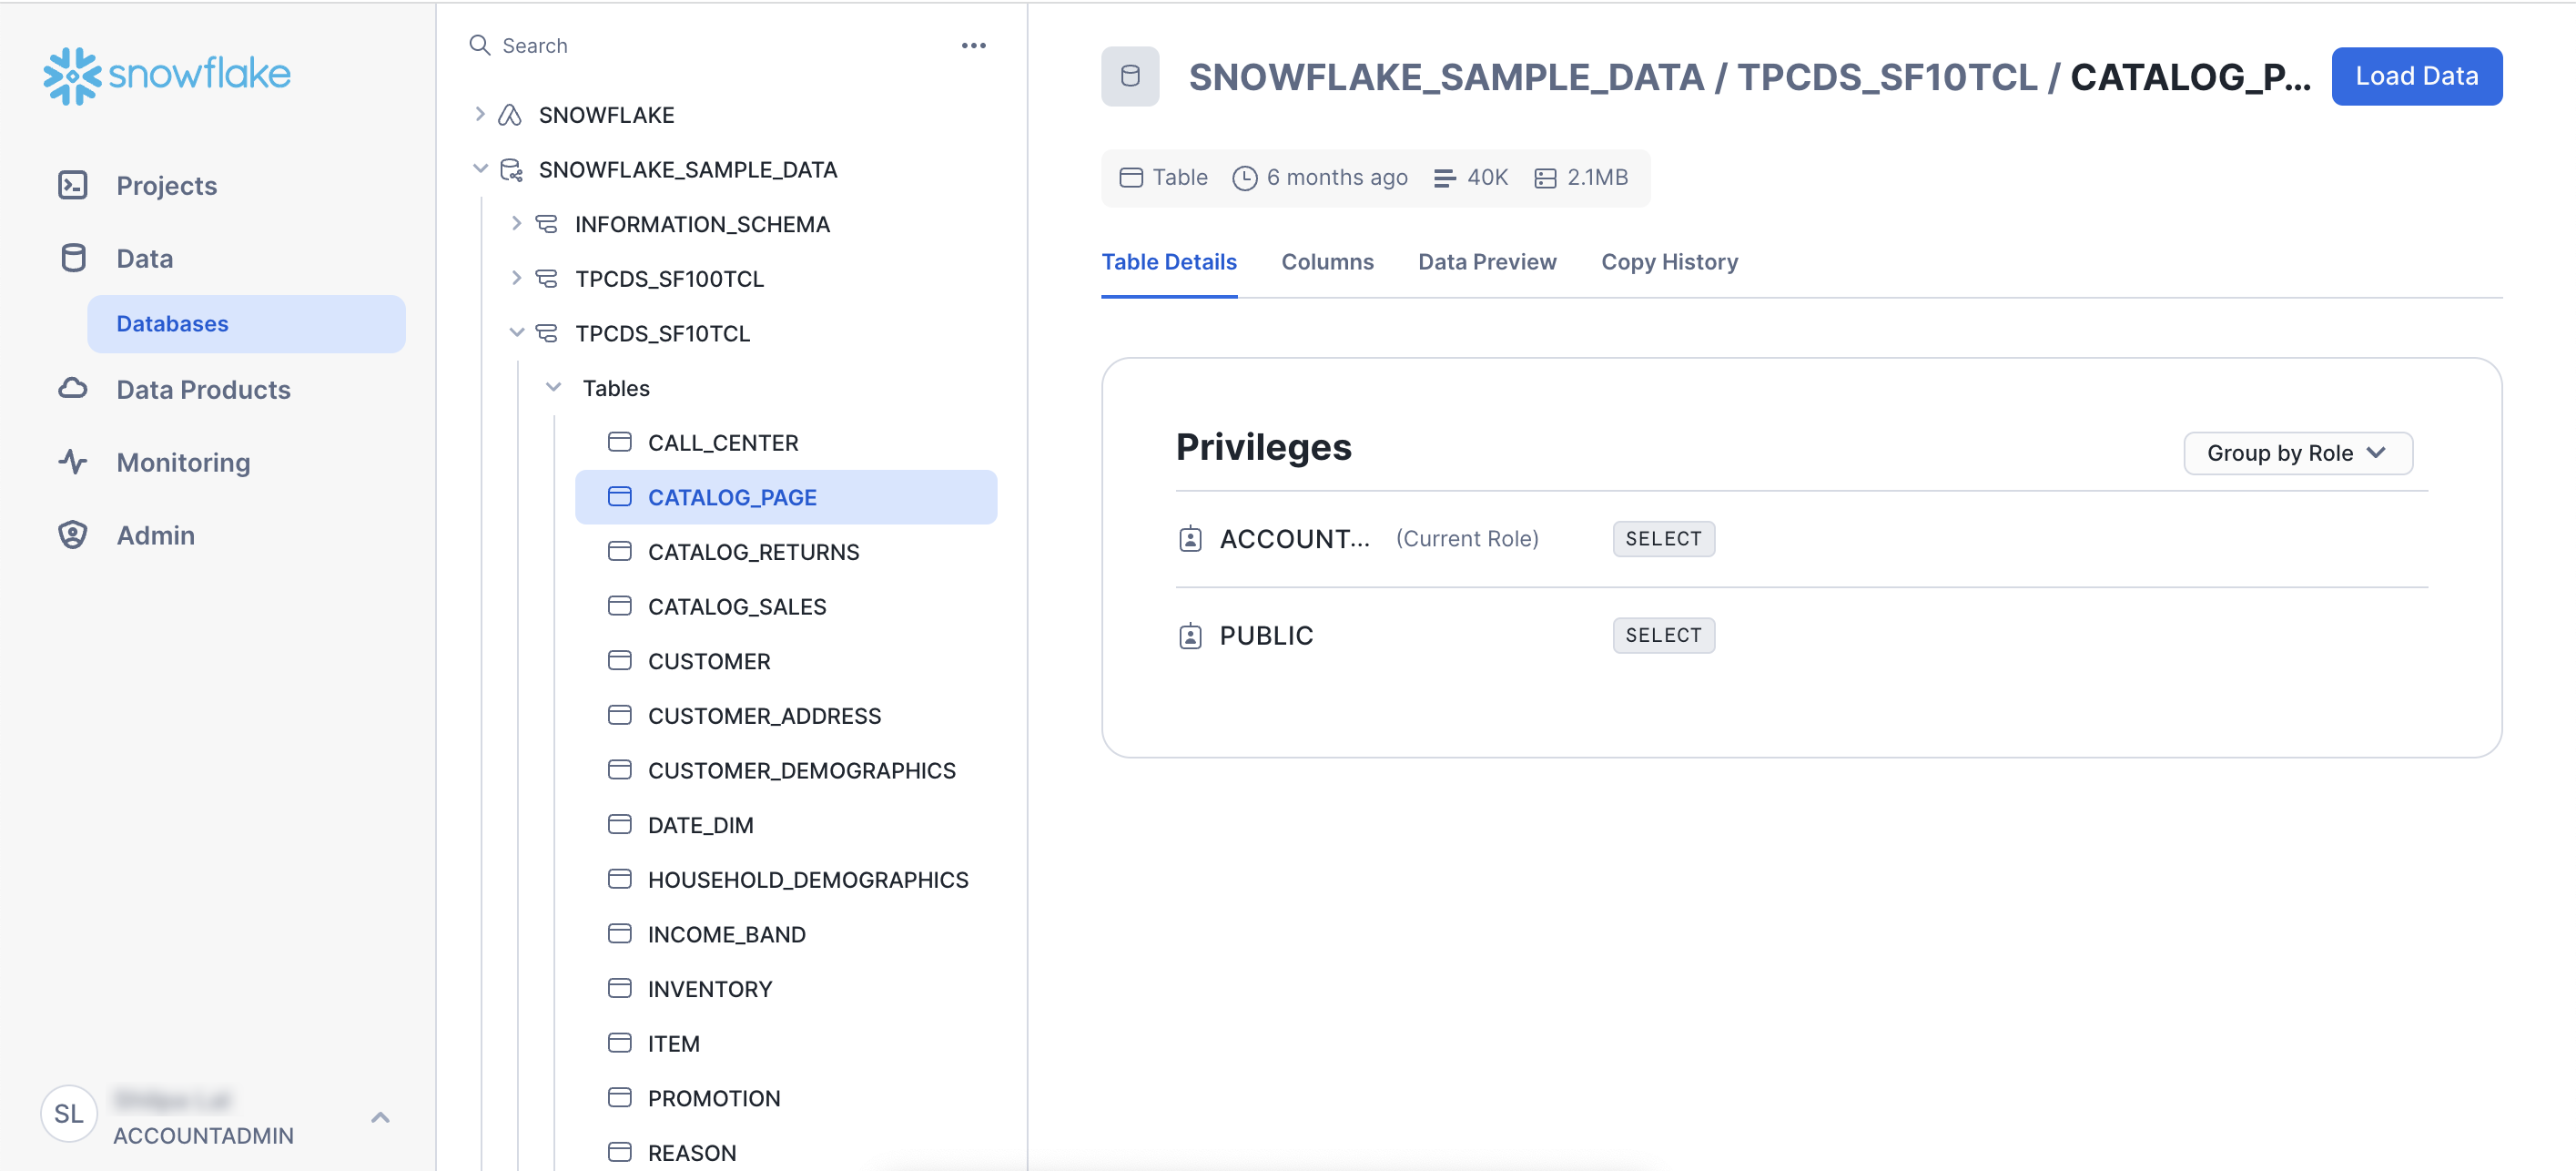The height and width of the screenshot is (1171, 2576).
Task: Open the three-dots more options menu
Action: click(973, 46)
